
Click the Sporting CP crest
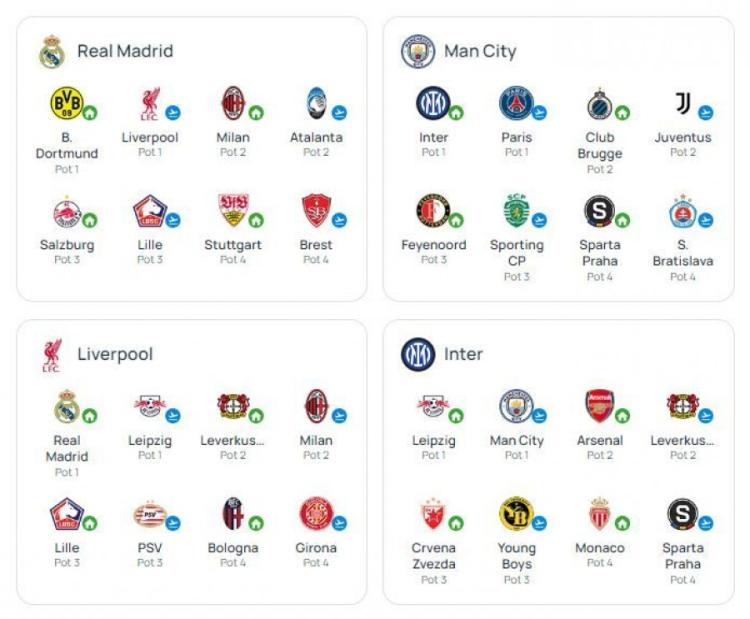pyautogui.click(x=516, y=210)
